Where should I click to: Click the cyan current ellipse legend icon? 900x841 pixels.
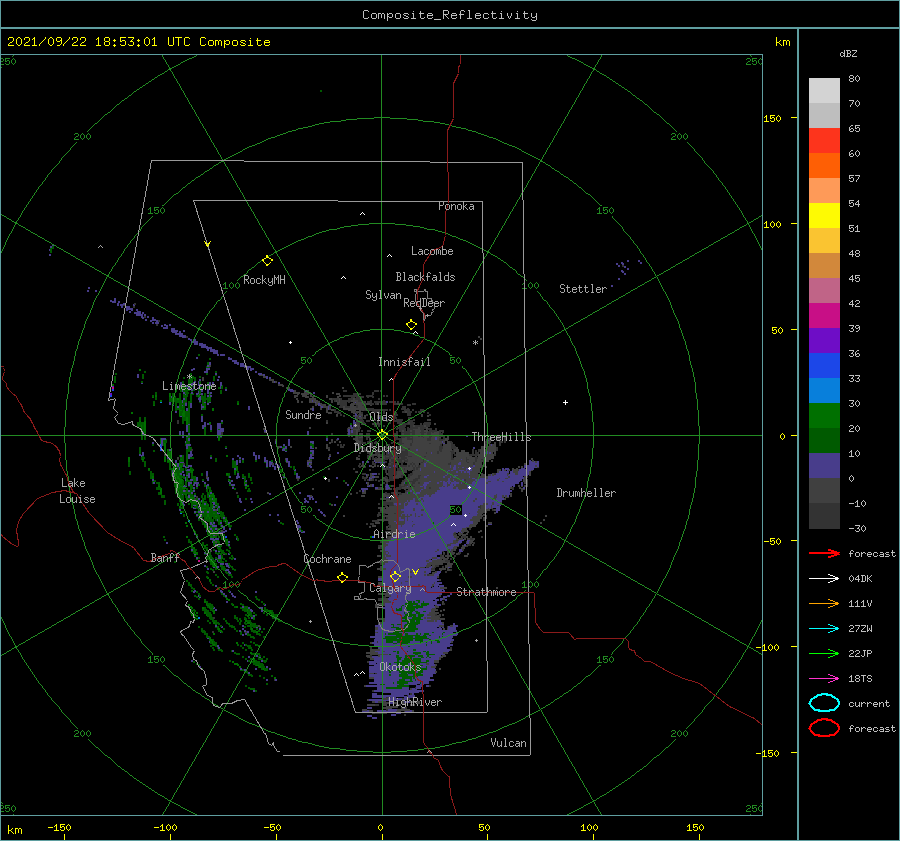(824, 703)
